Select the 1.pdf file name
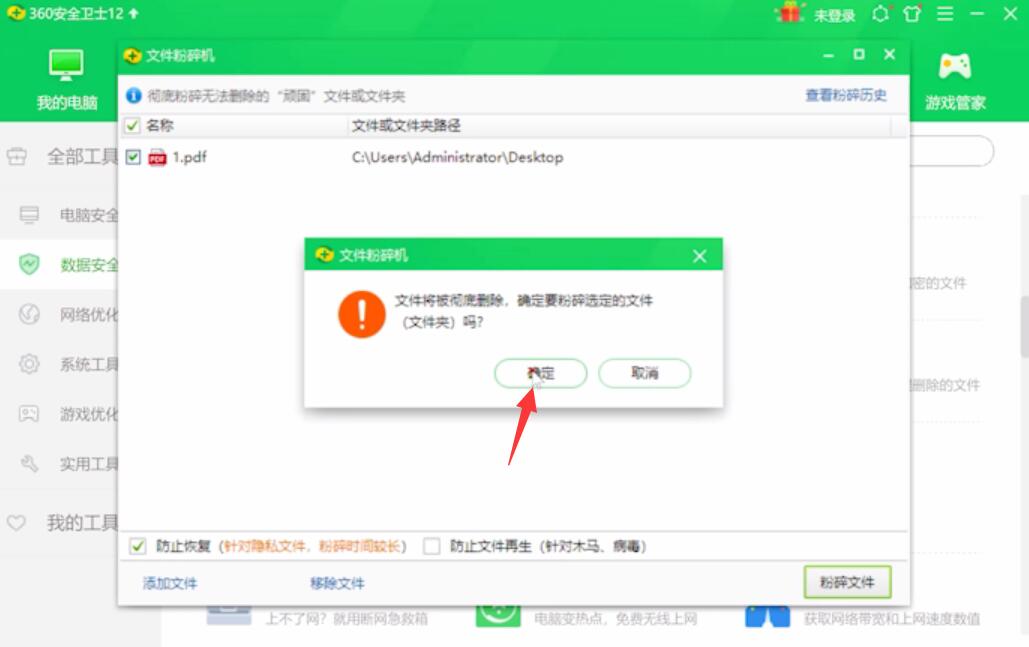Viewport: 1029px width, 647px height. (x=189, y=157)
